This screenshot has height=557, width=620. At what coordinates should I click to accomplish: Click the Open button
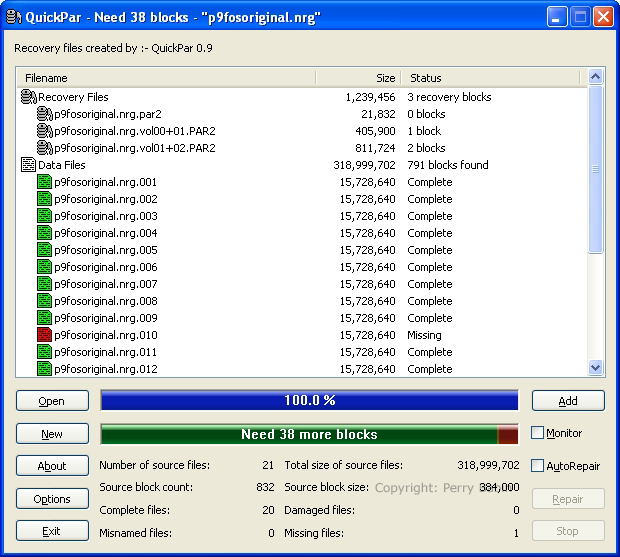52,401
